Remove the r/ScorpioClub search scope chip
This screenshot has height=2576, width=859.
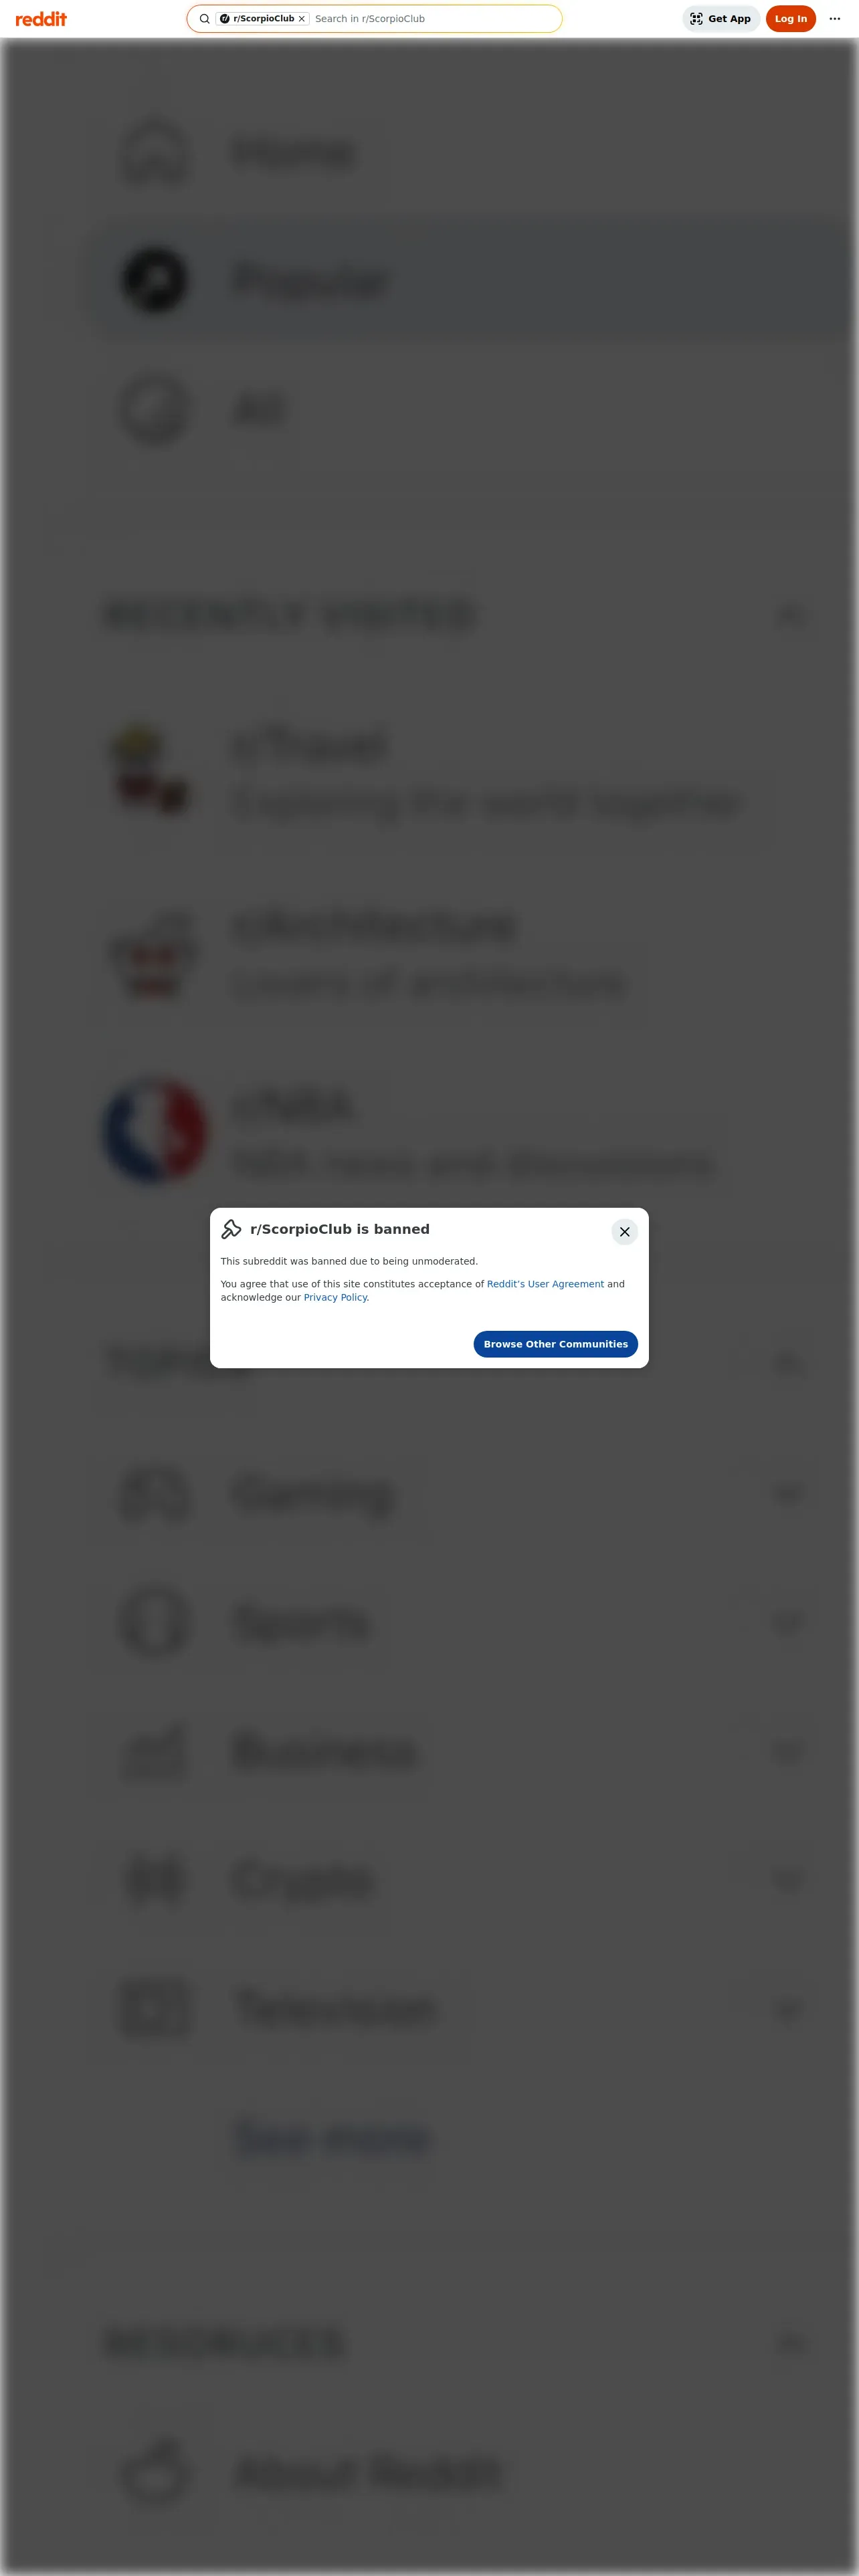[x=301, y=19]
